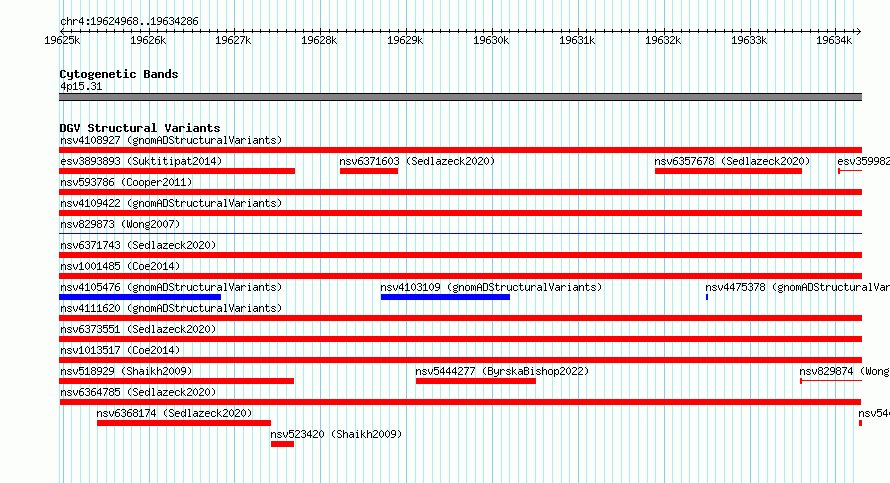The image size is (890, 483).
Task: Select the esv3893893 Suktitipat2014 variant label
Action: [x=141, y=161]
